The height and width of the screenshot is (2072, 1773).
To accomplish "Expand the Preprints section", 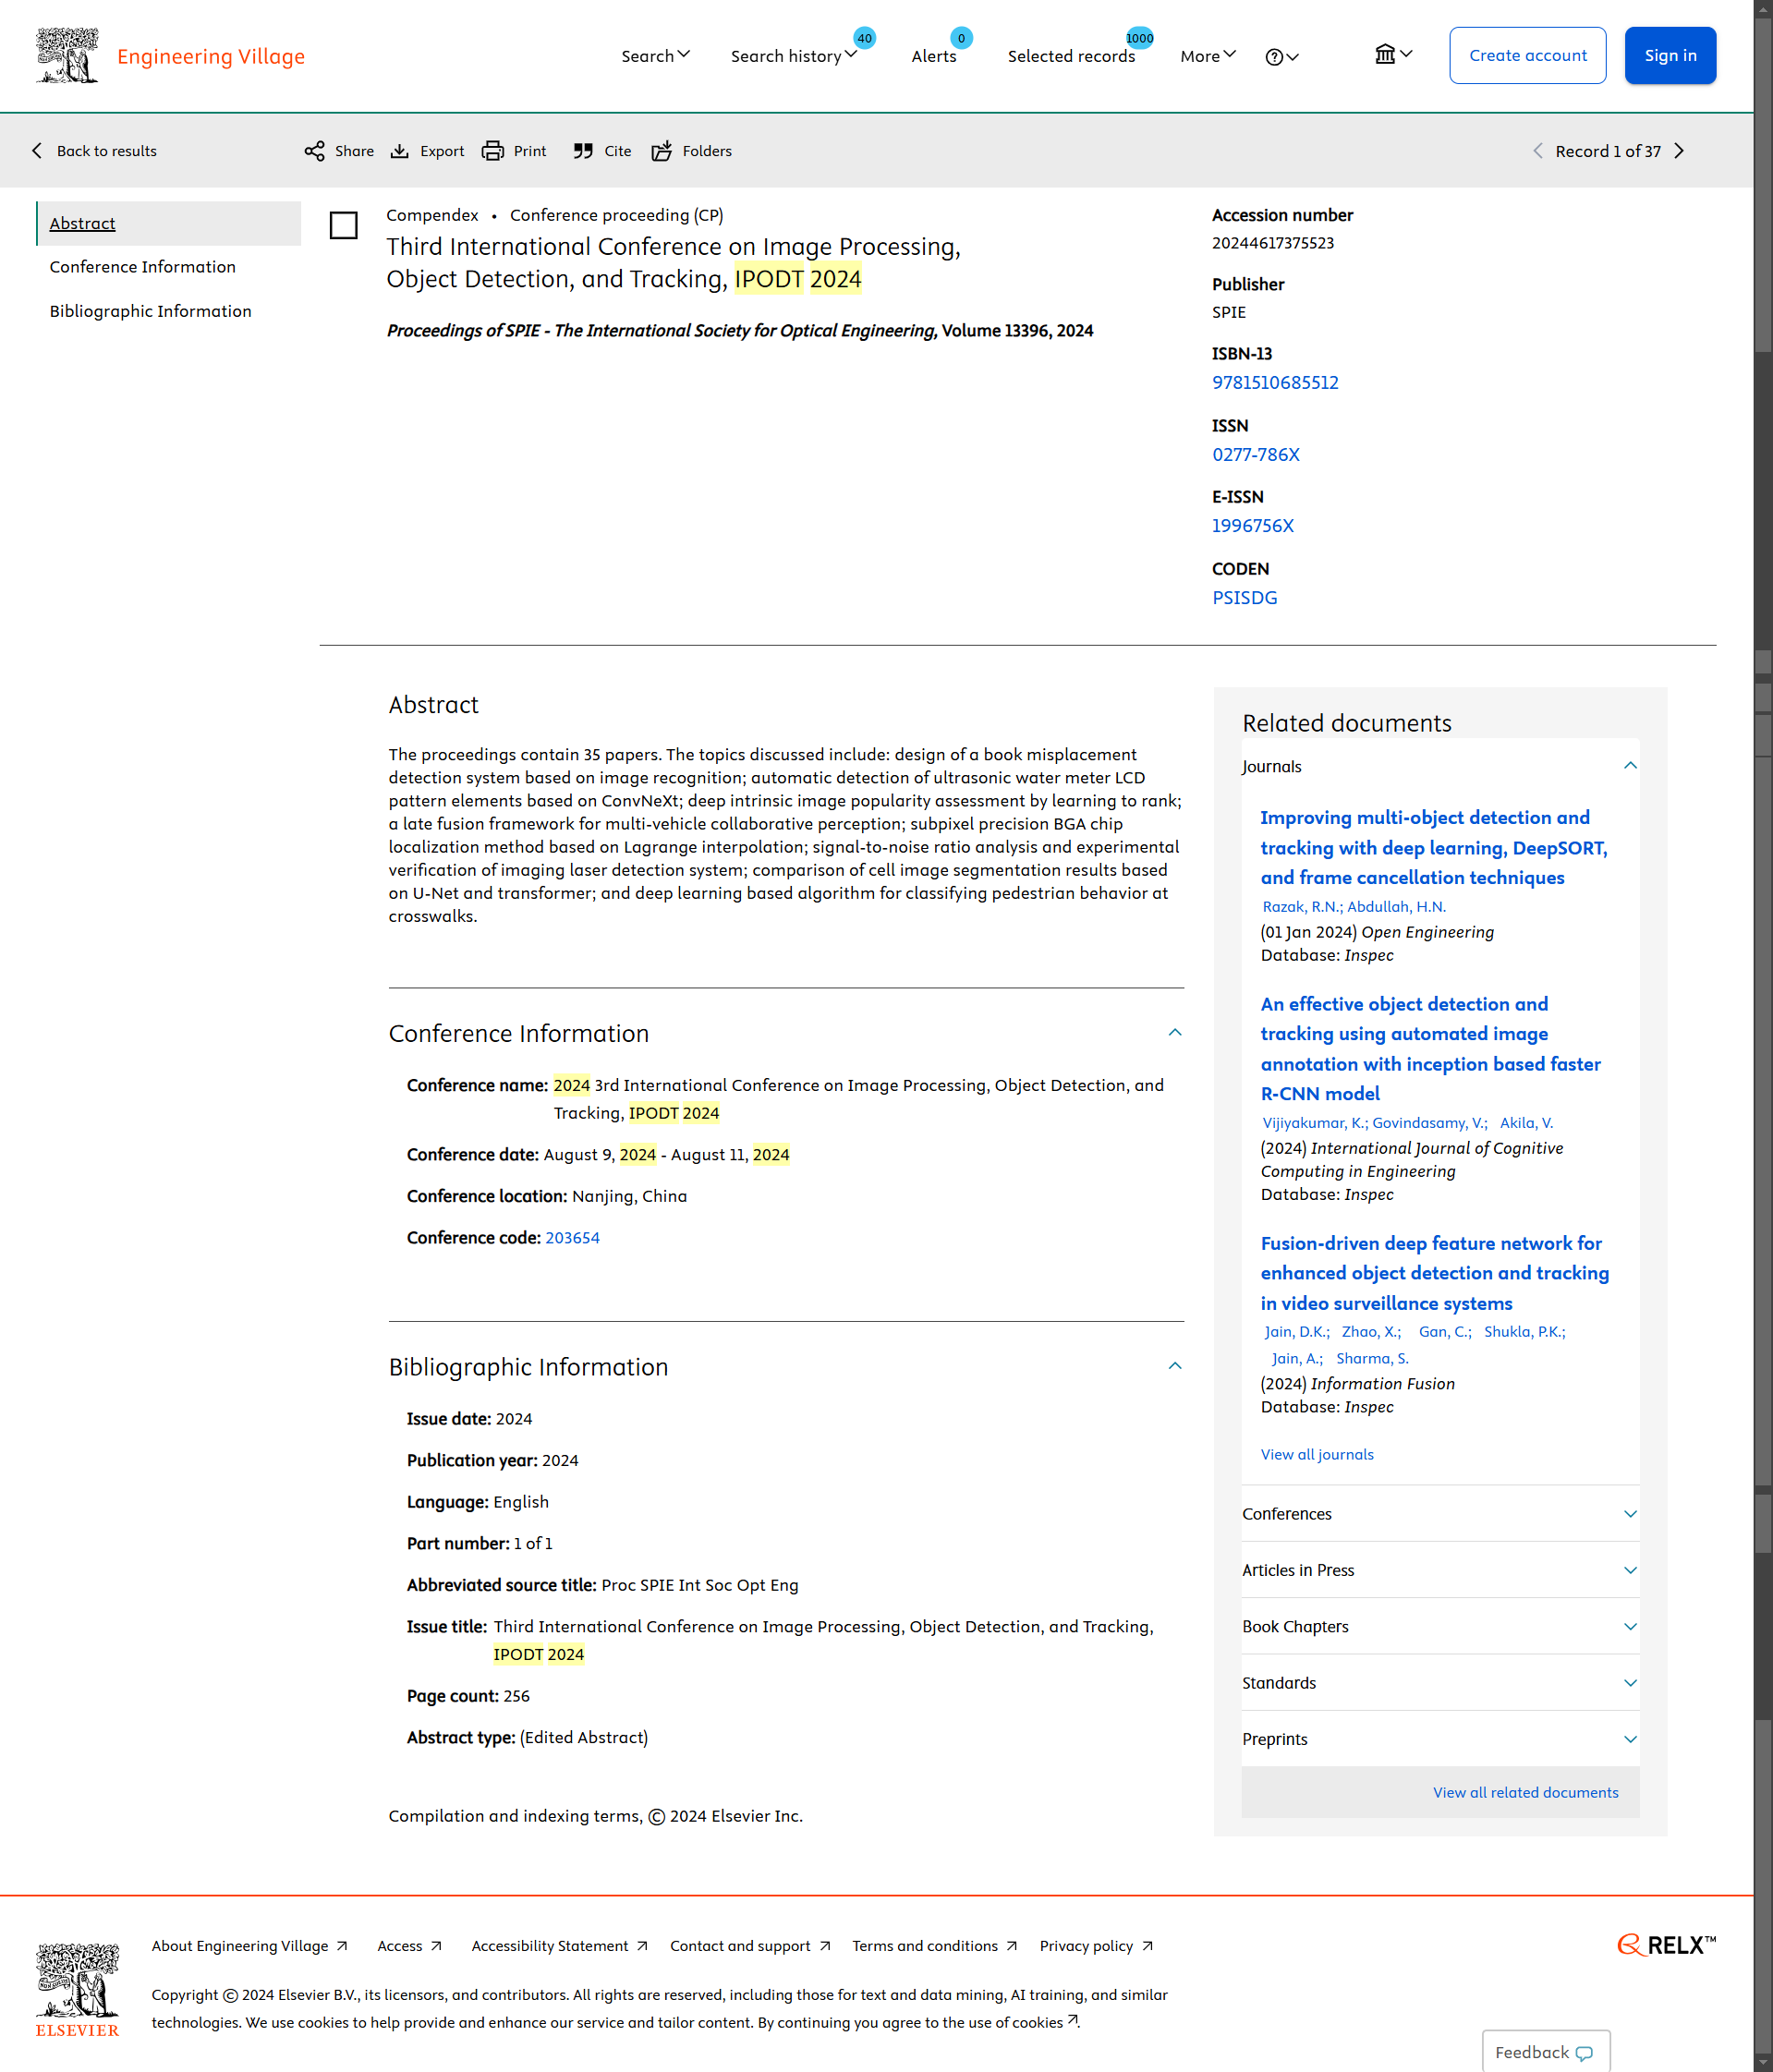I will (x=1440, y=1739).
